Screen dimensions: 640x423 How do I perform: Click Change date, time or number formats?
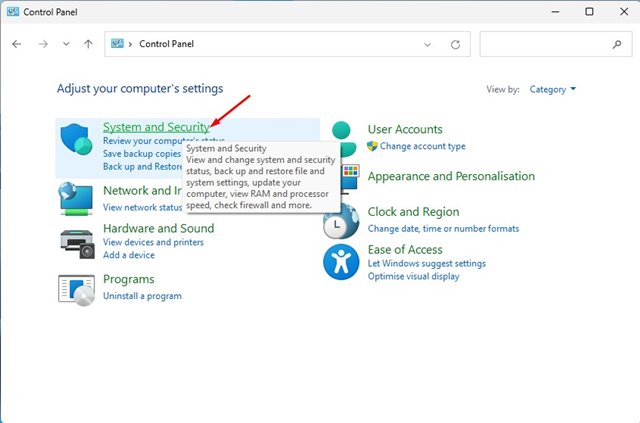coord(443,229)
